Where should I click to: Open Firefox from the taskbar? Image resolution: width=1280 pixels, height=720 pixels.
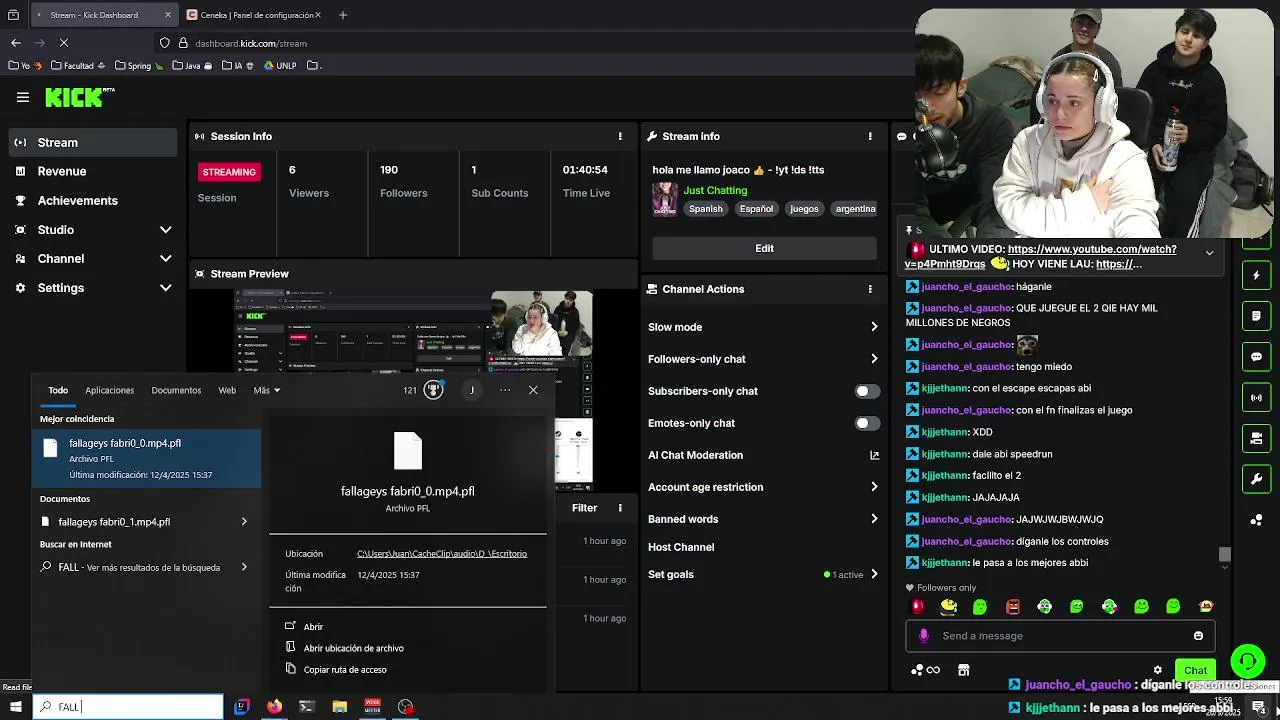click(274, 706)
